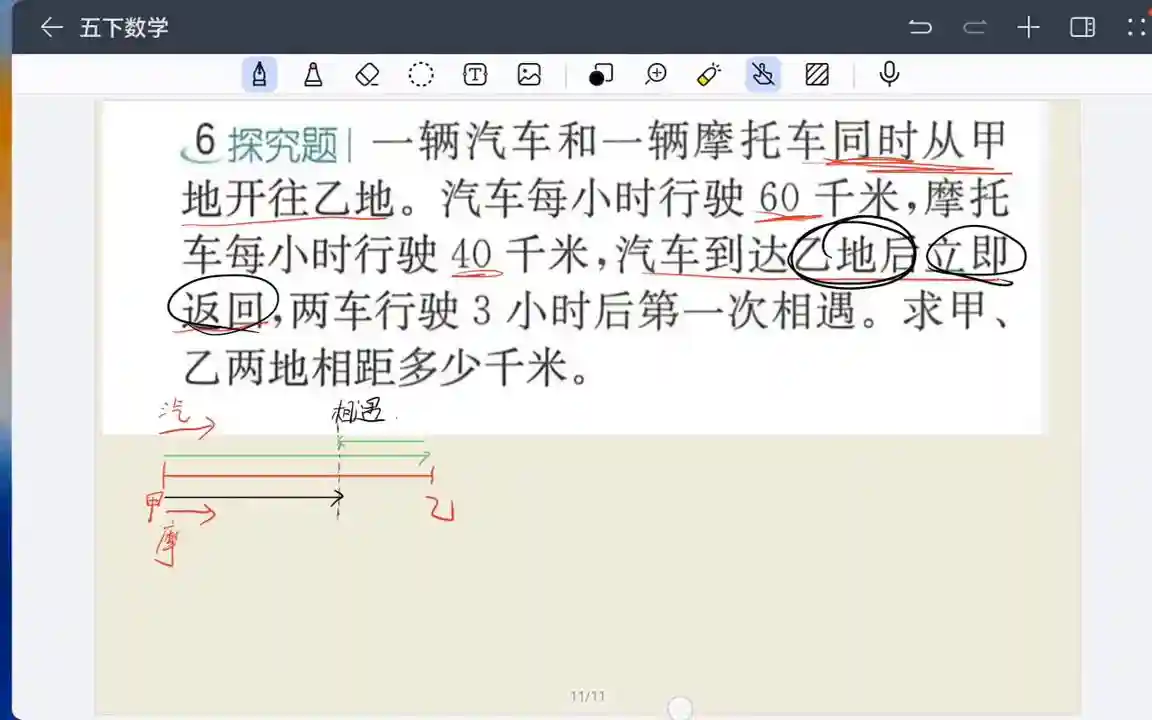Add a new page with plus icon

[x=1028, y=27]
